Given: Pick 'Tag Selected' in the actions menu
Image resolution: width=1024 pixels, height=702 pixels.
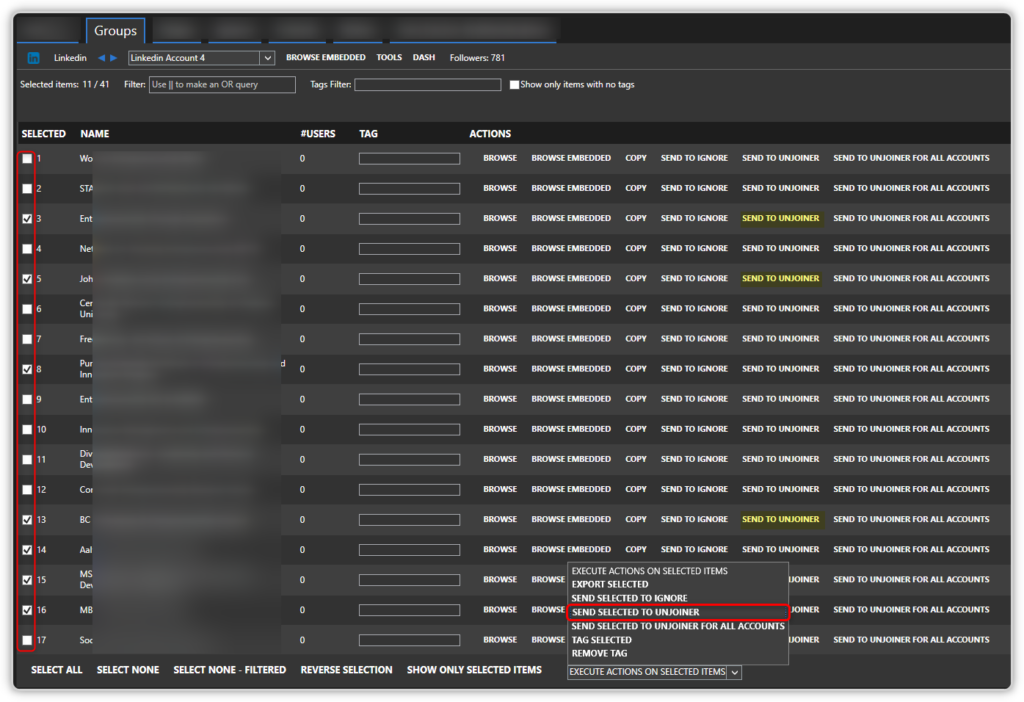Looking at the screenshot, I should coord(602,640).
